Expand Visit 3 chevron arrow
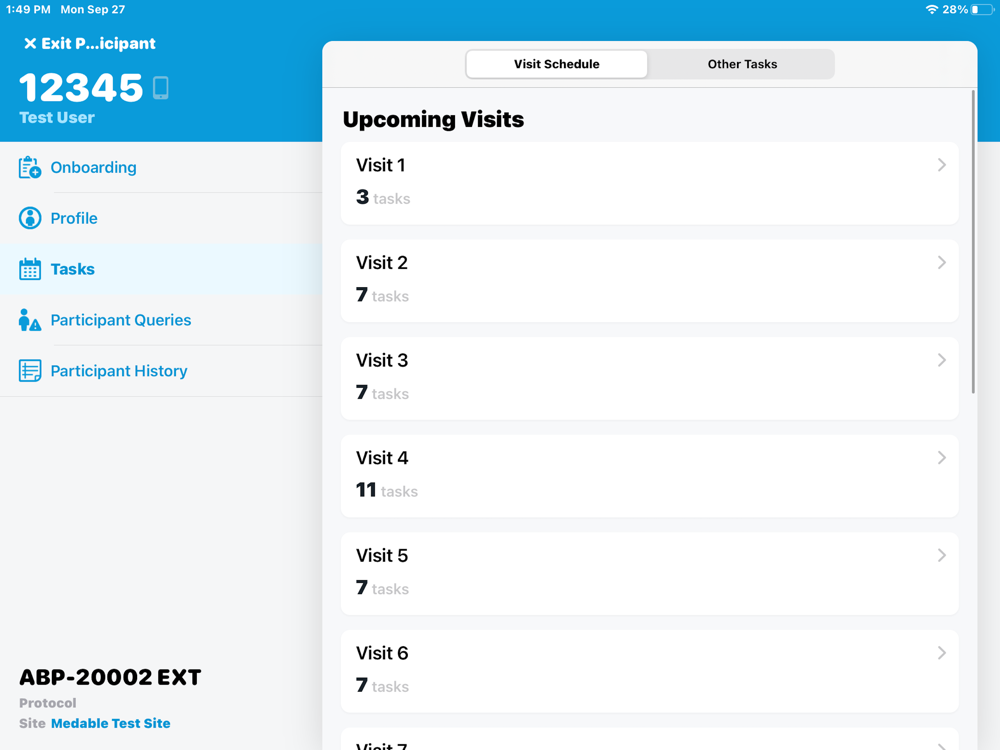 [941, 360]
